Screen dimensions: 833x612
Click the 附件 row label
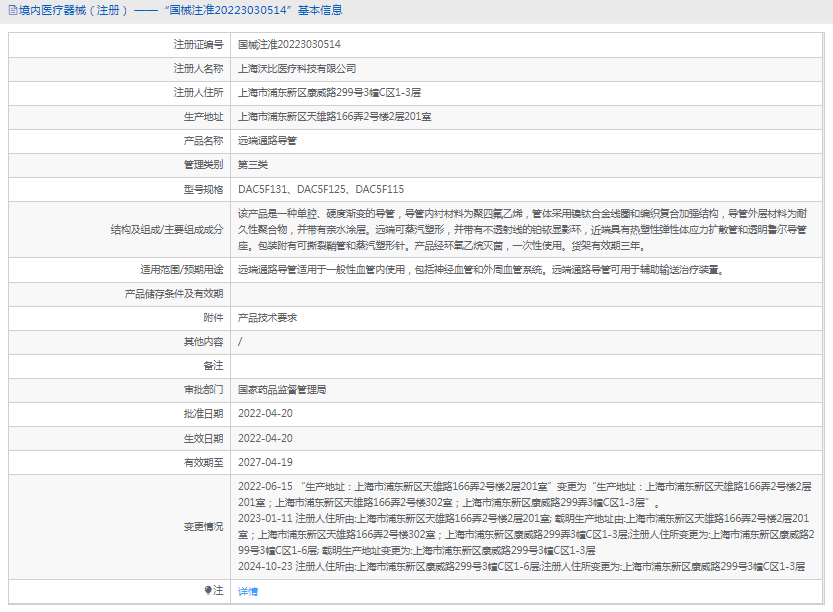tap(213, 318)
